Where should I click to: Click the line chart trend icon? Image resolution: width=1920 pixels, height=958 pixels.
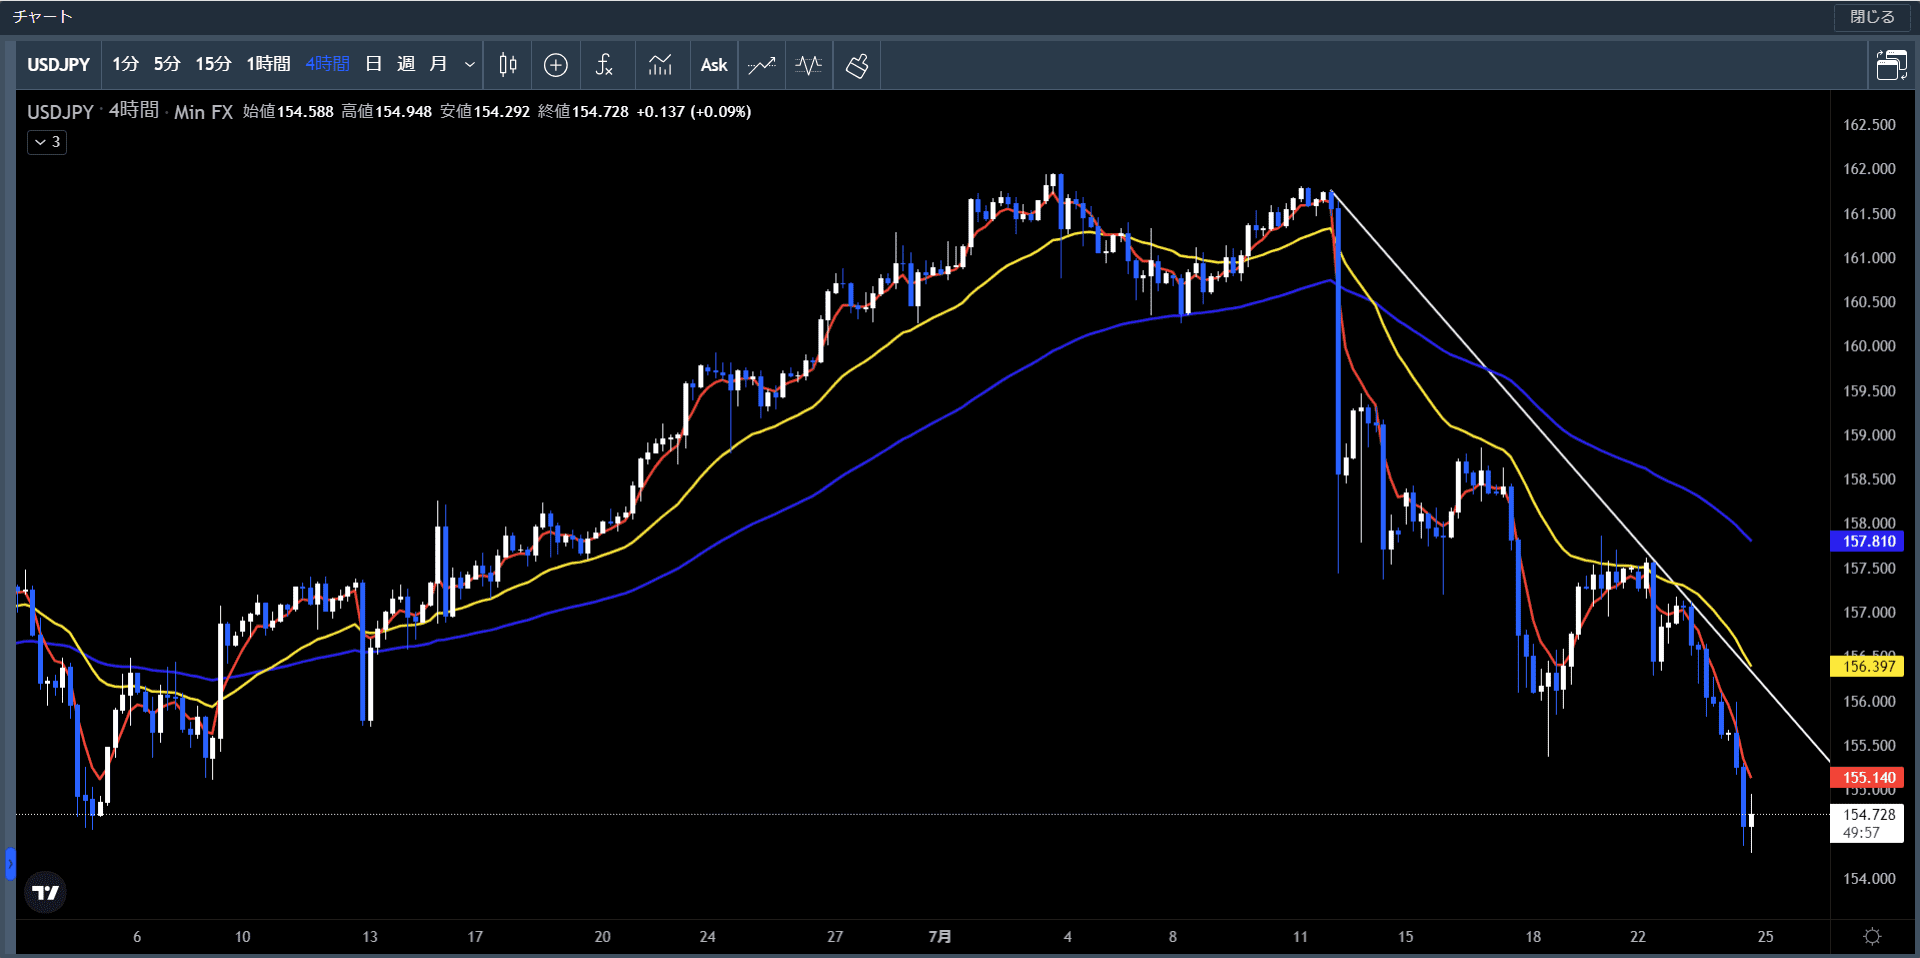[x=762, y=65]
